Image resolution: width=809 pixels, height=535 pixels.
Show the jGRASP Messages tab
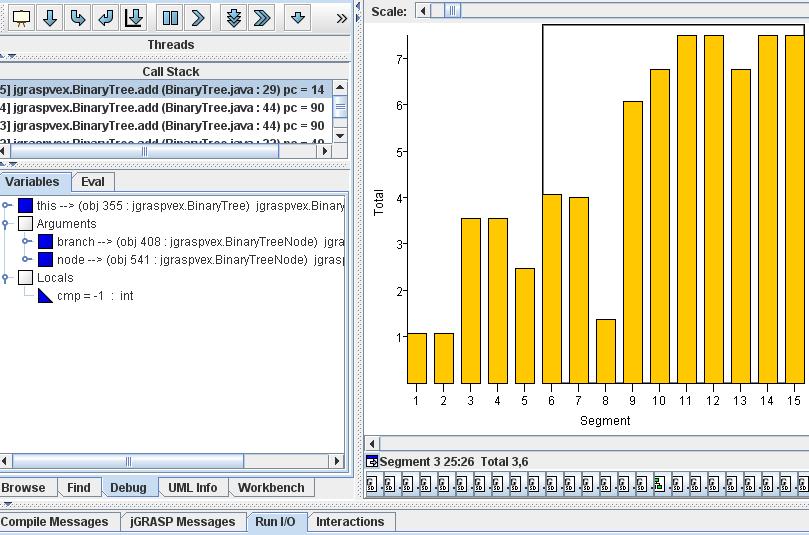coord(183,522)
